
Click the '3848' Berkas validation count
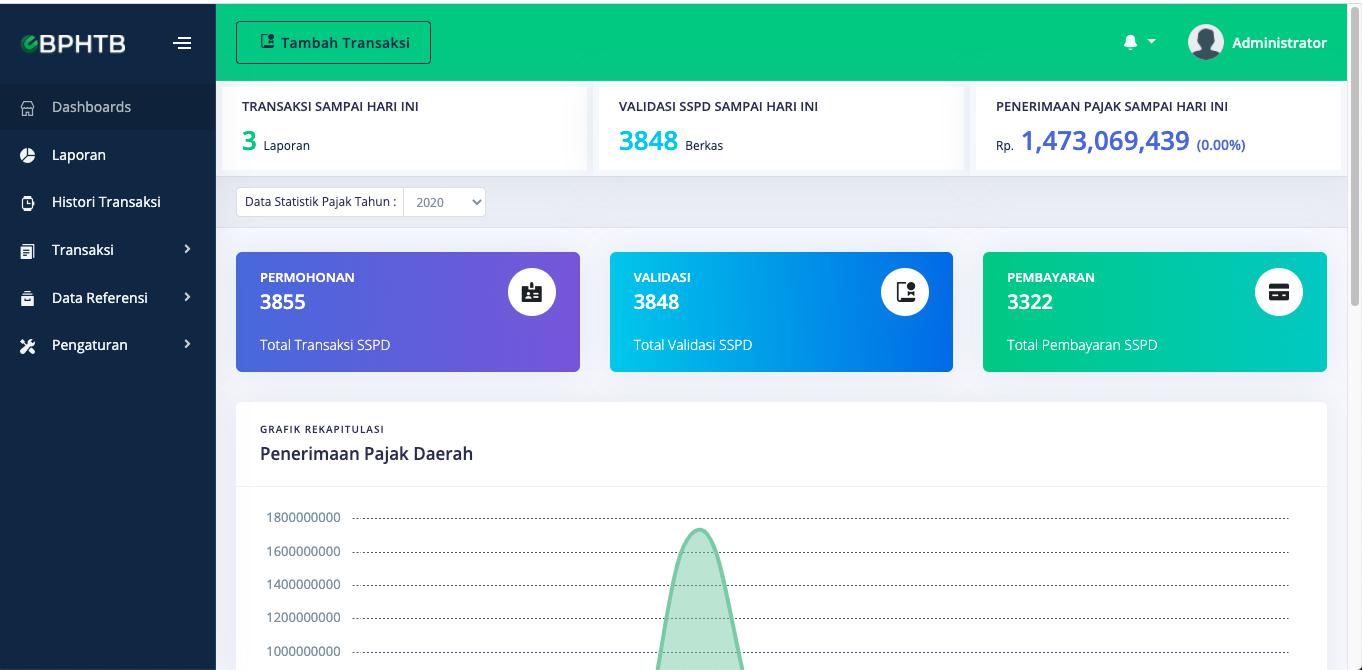pyautogui.click(x=648, y=141)
